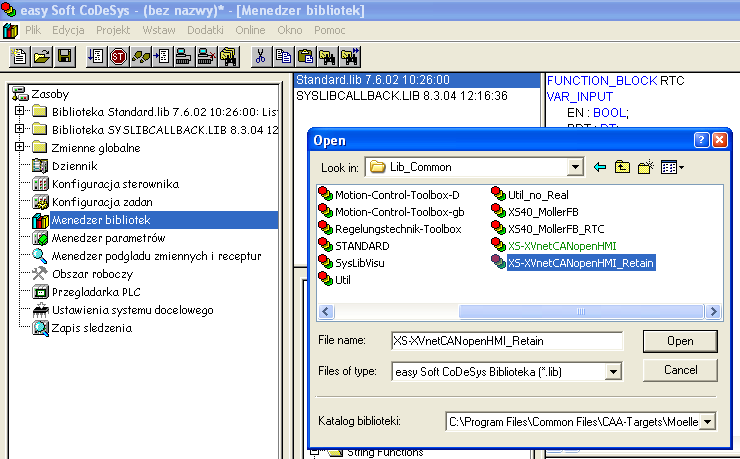
Task: Open the Look in folder dropdown
Action: click(x=575, y=167)
